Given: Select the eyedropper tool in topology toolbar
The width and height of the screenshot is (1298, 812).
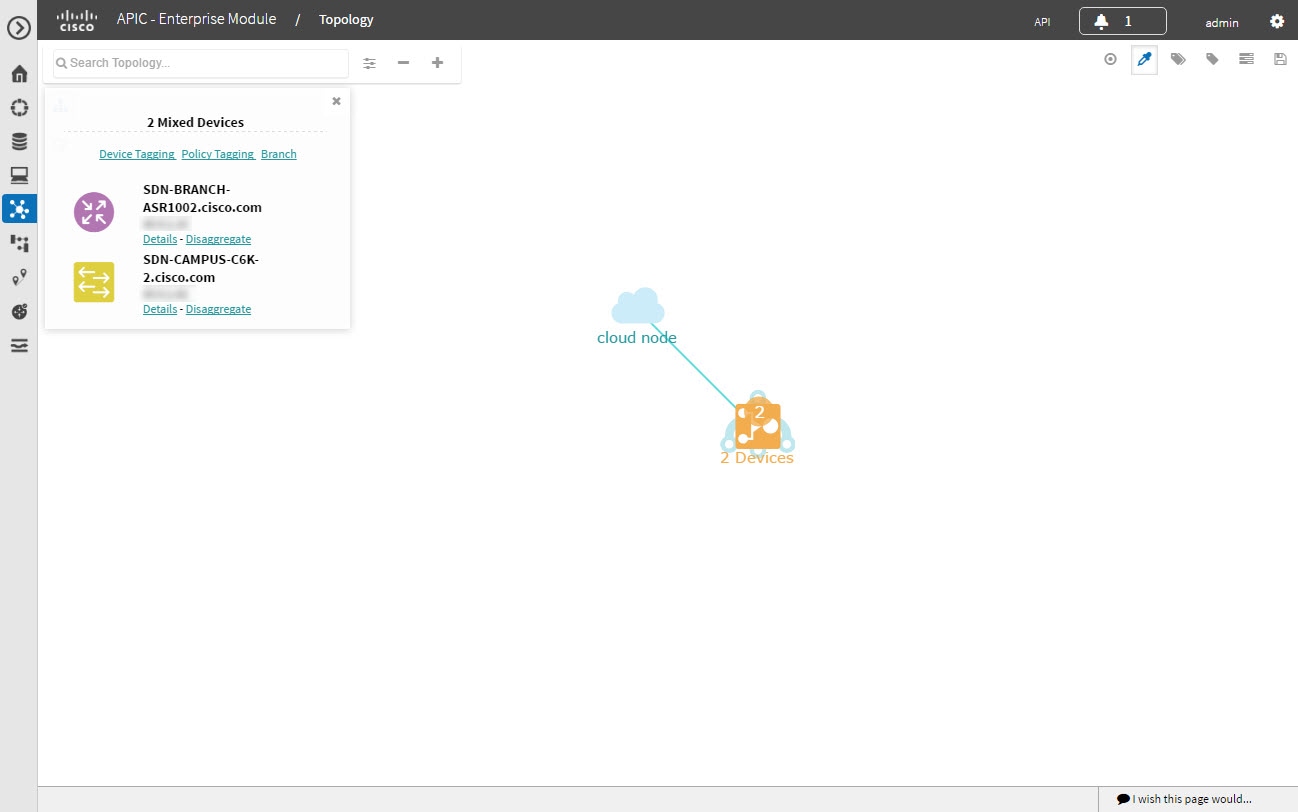Looking at the screenshot, I should 1144,59.
